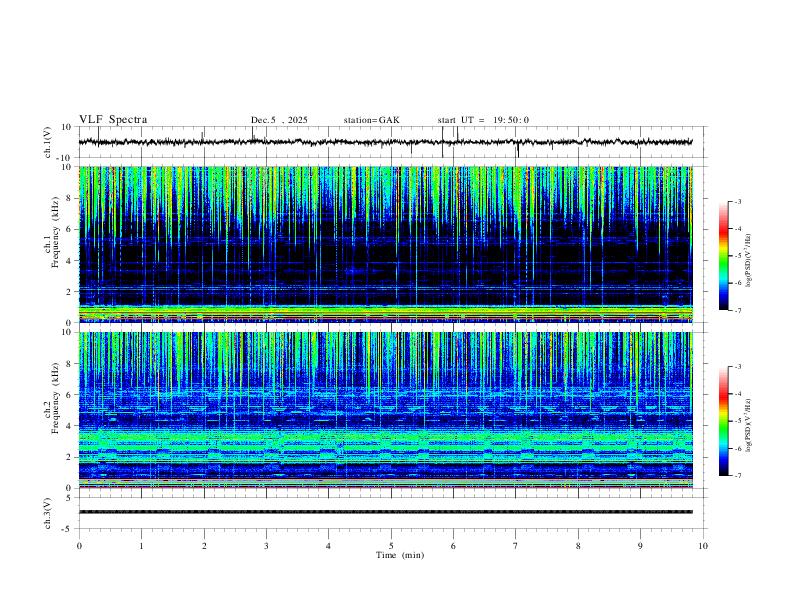The image size is (792, 612).
Task: Click the 'station=GAK' label
Action: [371, 120]
